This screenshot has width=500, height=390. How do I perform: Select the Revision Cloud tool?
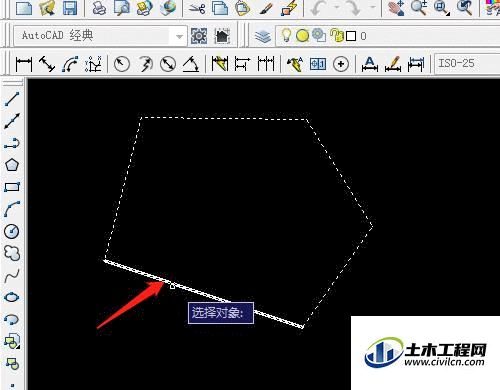point(12,253)
